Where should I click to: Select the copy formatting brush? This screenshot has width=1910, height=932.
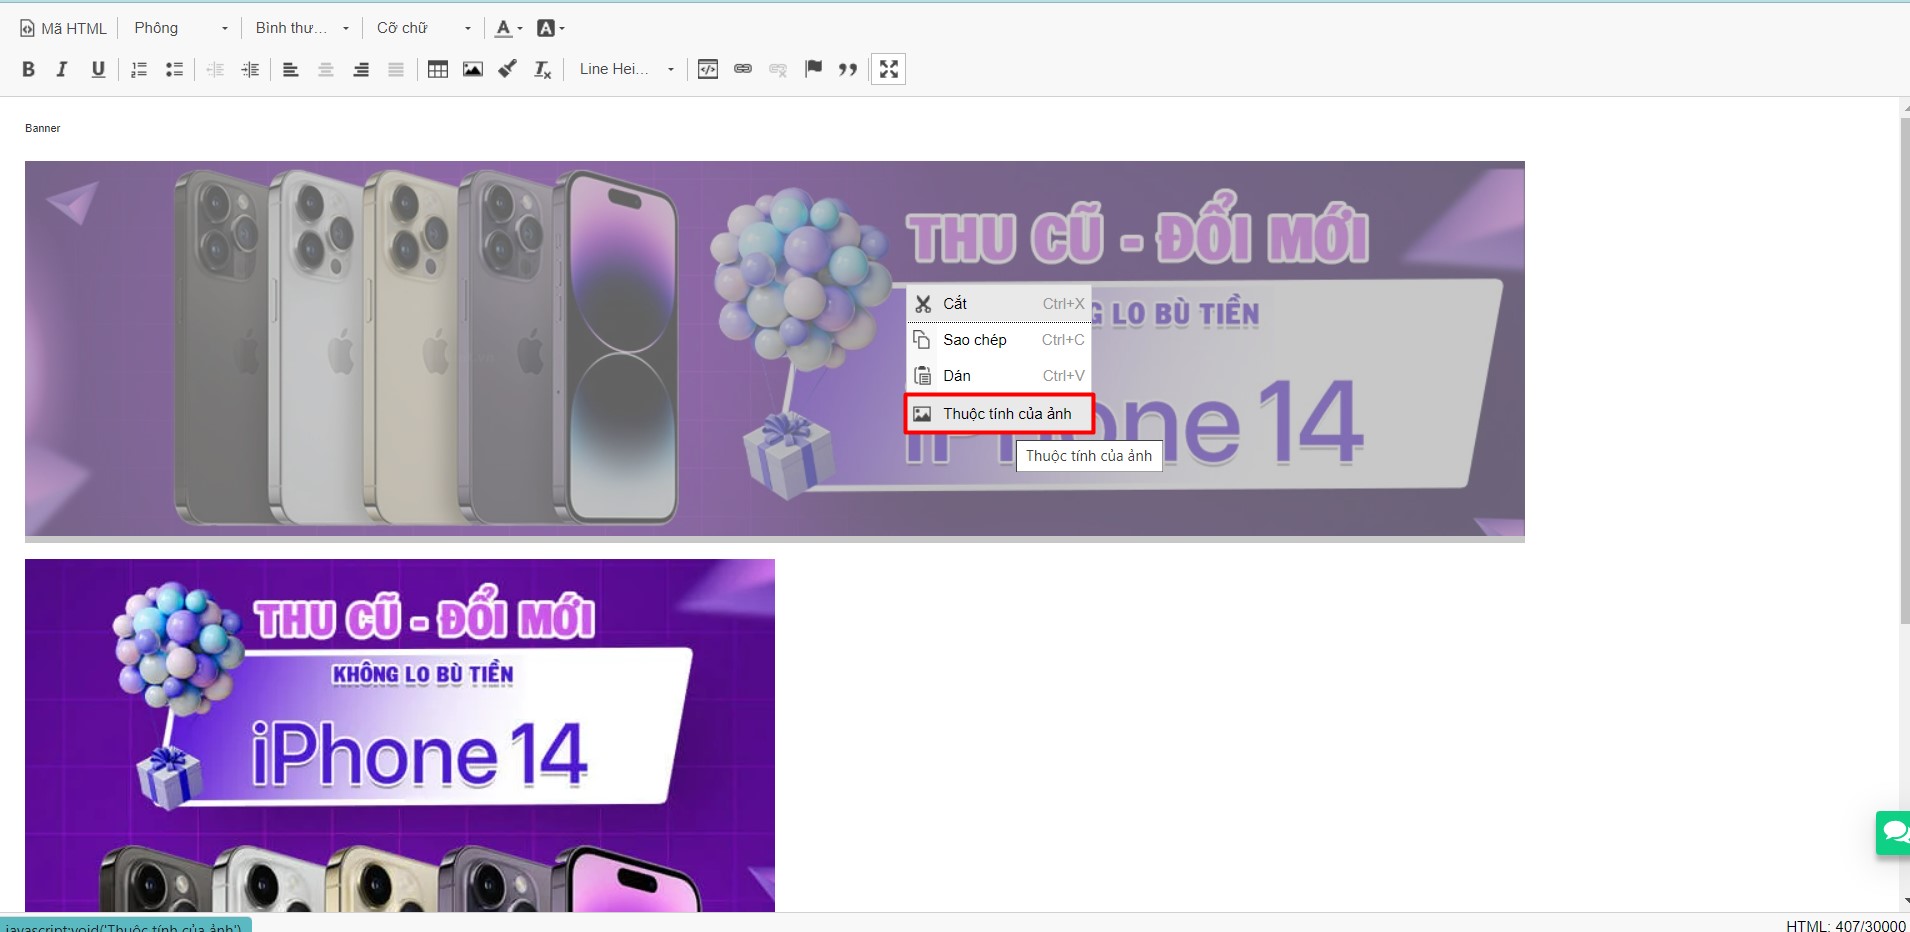pos(508,69)
